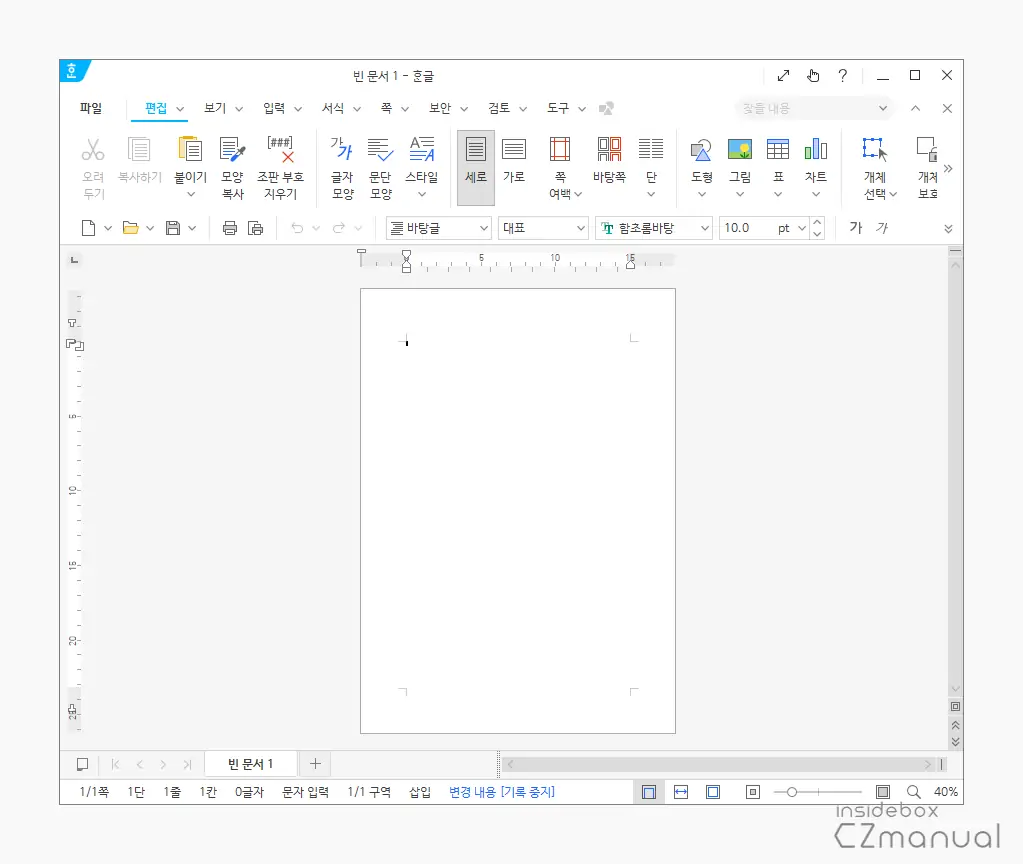Switch to the 빈 문서 1 tab
Image resolution: width=1023 pixels, height=864 pixels.
(x=250, y=764)
